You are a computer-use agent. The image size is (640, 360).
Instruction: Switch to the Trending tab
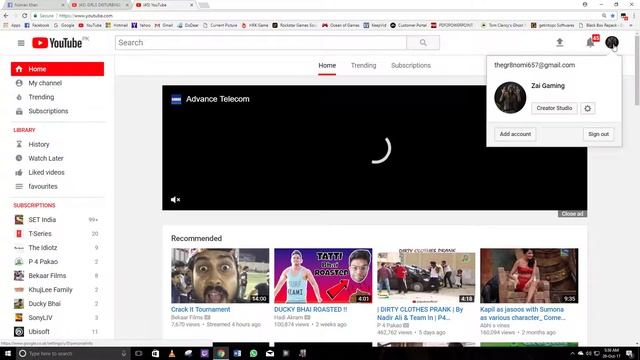click(x=363, y=65)
